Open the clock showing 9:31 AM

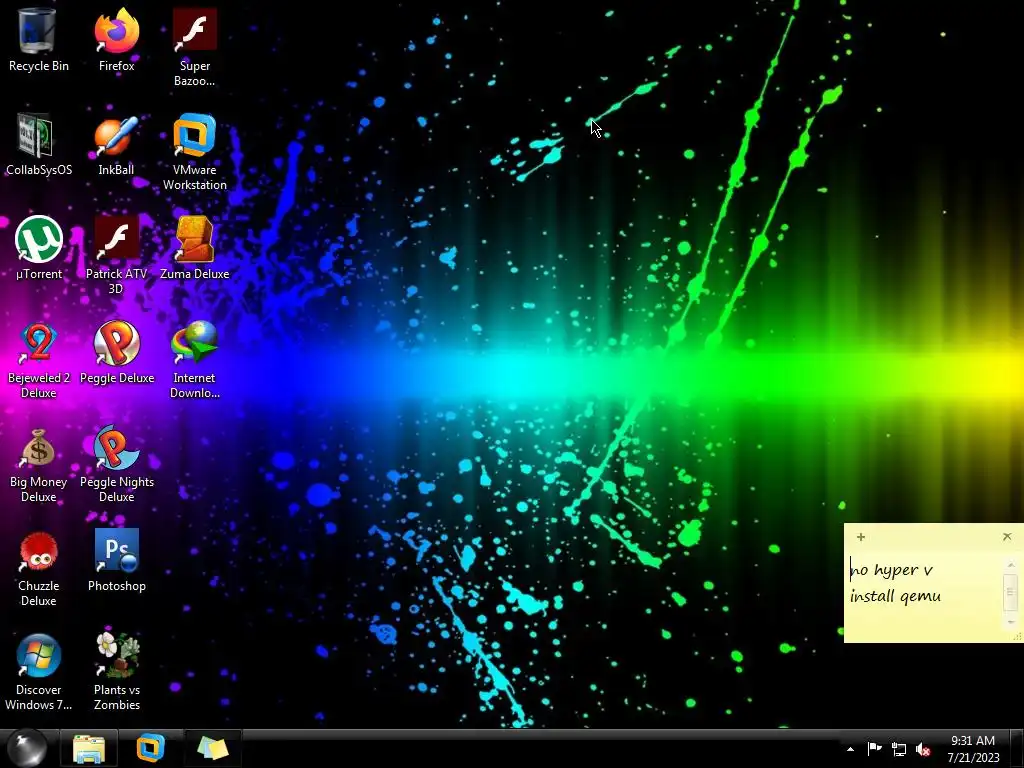973,749
